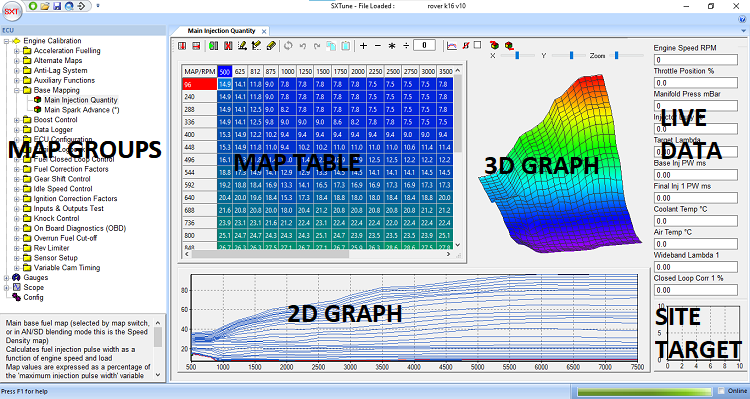This screenshot has width=750, height=399.
Task: Select the Variable Cam Timing folder
Action: pyautogui.click(x=67, y=267)
